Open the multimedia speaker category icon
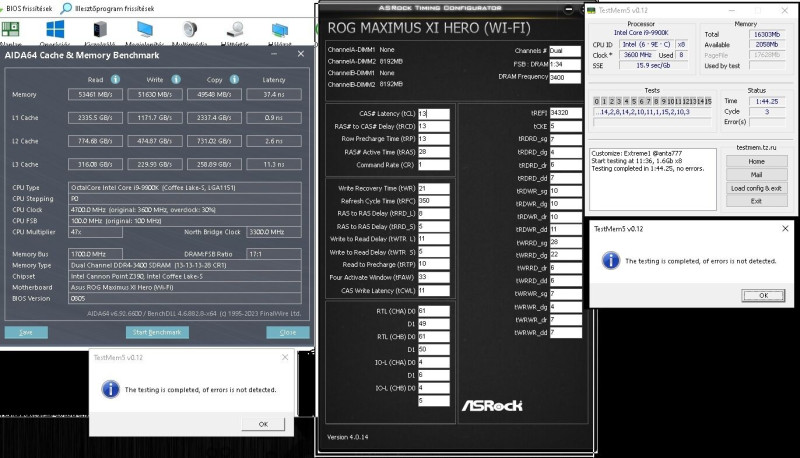 click(190, 29)
